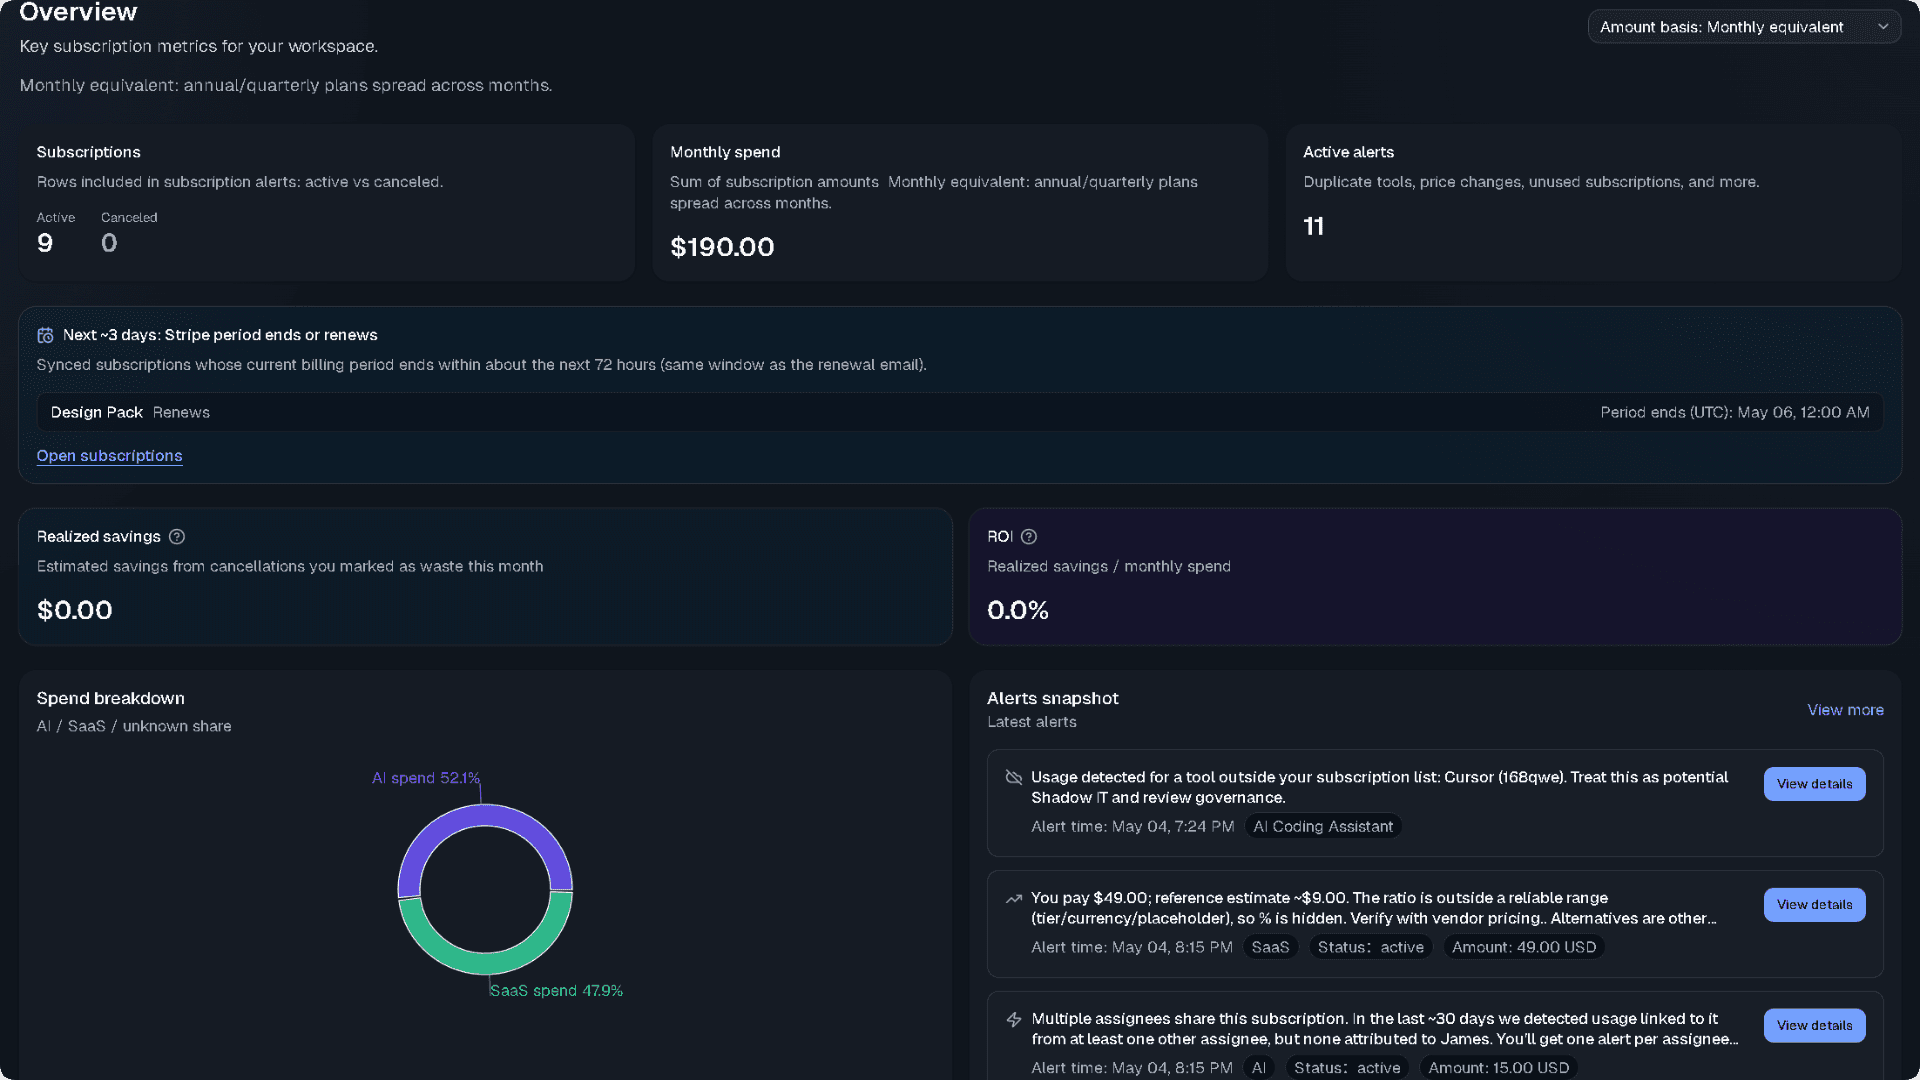View details for the $49.00 pricing alert
1920x1080 pixels.
(1814, 905)
